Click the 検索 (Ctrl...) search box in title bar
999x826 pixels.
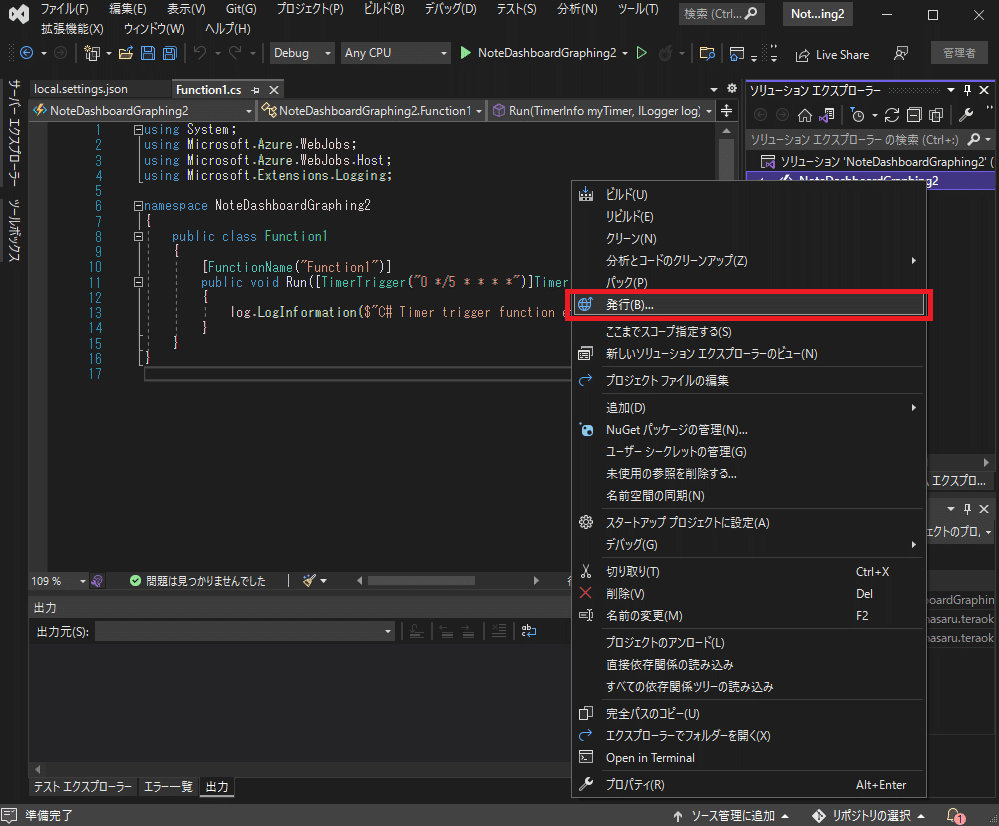[721, 13]
